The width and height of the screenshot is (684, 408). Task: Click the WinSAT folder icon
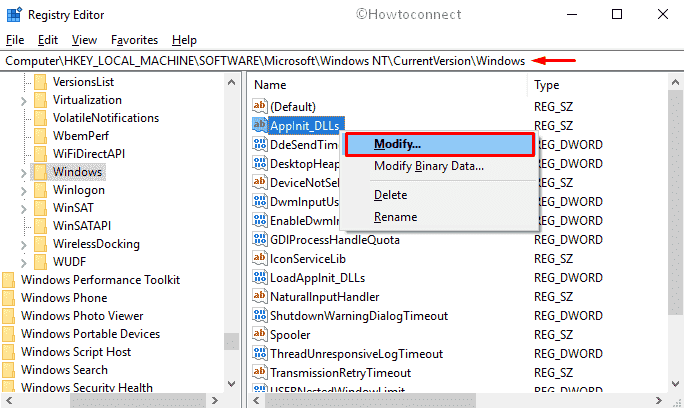click(40, 208)
